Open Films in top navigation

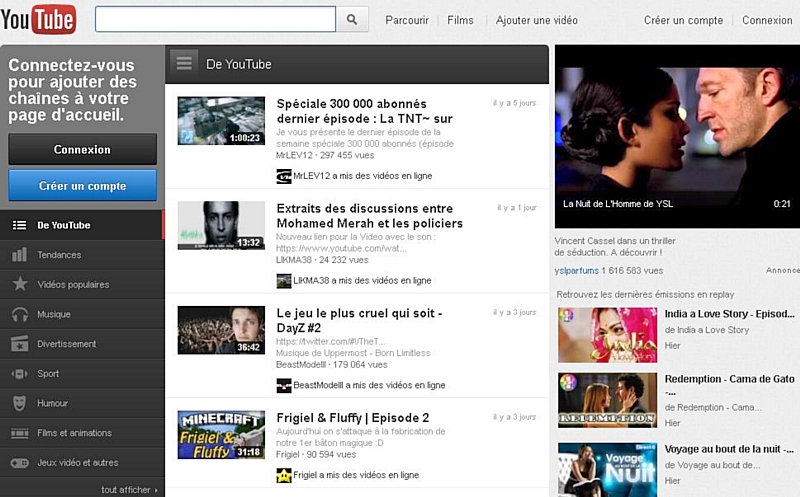(x=460, y=20)
